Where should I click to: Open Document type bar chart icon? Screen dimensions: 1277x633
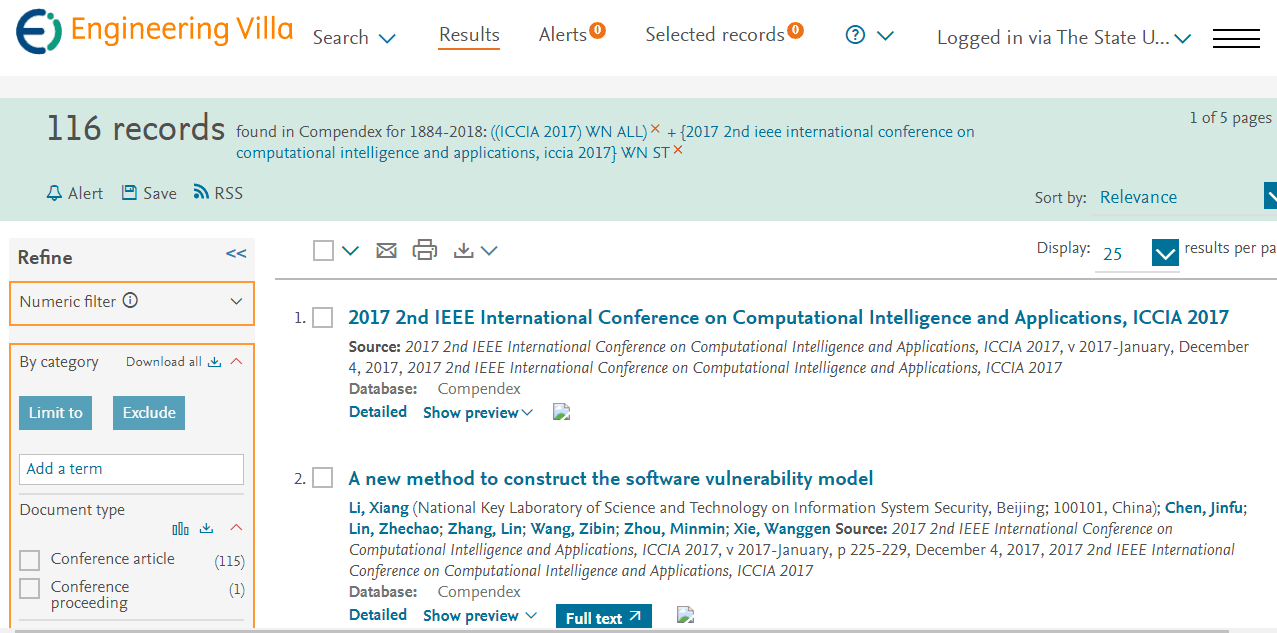point(180,528)
